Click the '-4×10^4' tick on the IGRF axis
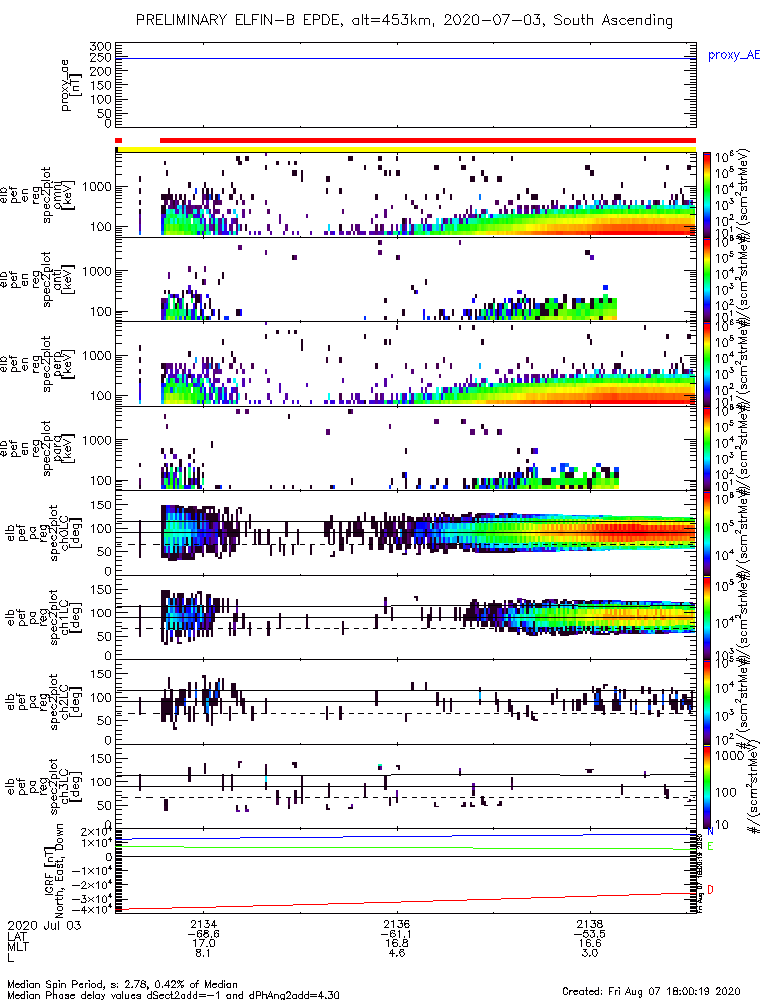775x1000 pixels. (92, 909)
